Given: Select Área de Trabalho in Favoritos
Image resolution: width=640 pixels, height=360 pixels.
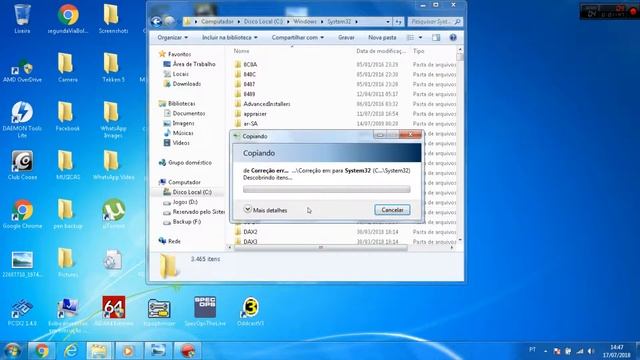Looking at the screenshot, I should [189, 64].
